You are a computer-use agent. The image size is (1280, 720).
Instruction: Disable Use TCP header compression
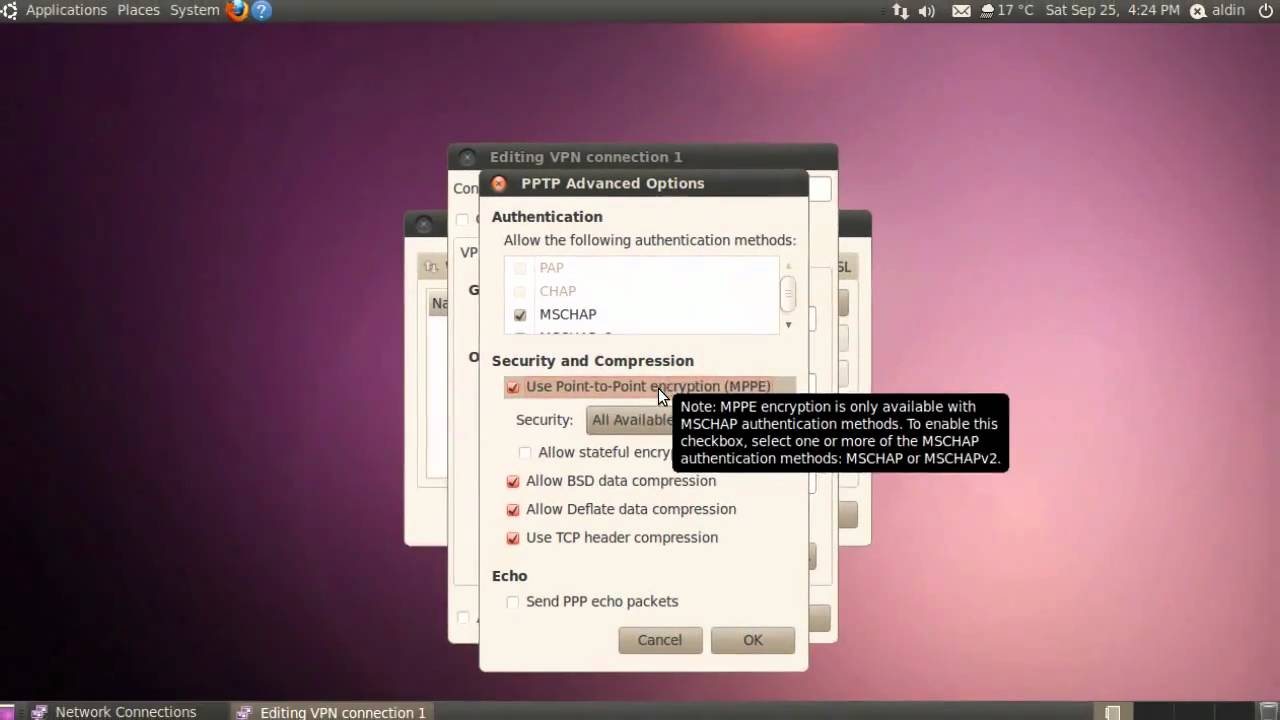click(513, 538)
